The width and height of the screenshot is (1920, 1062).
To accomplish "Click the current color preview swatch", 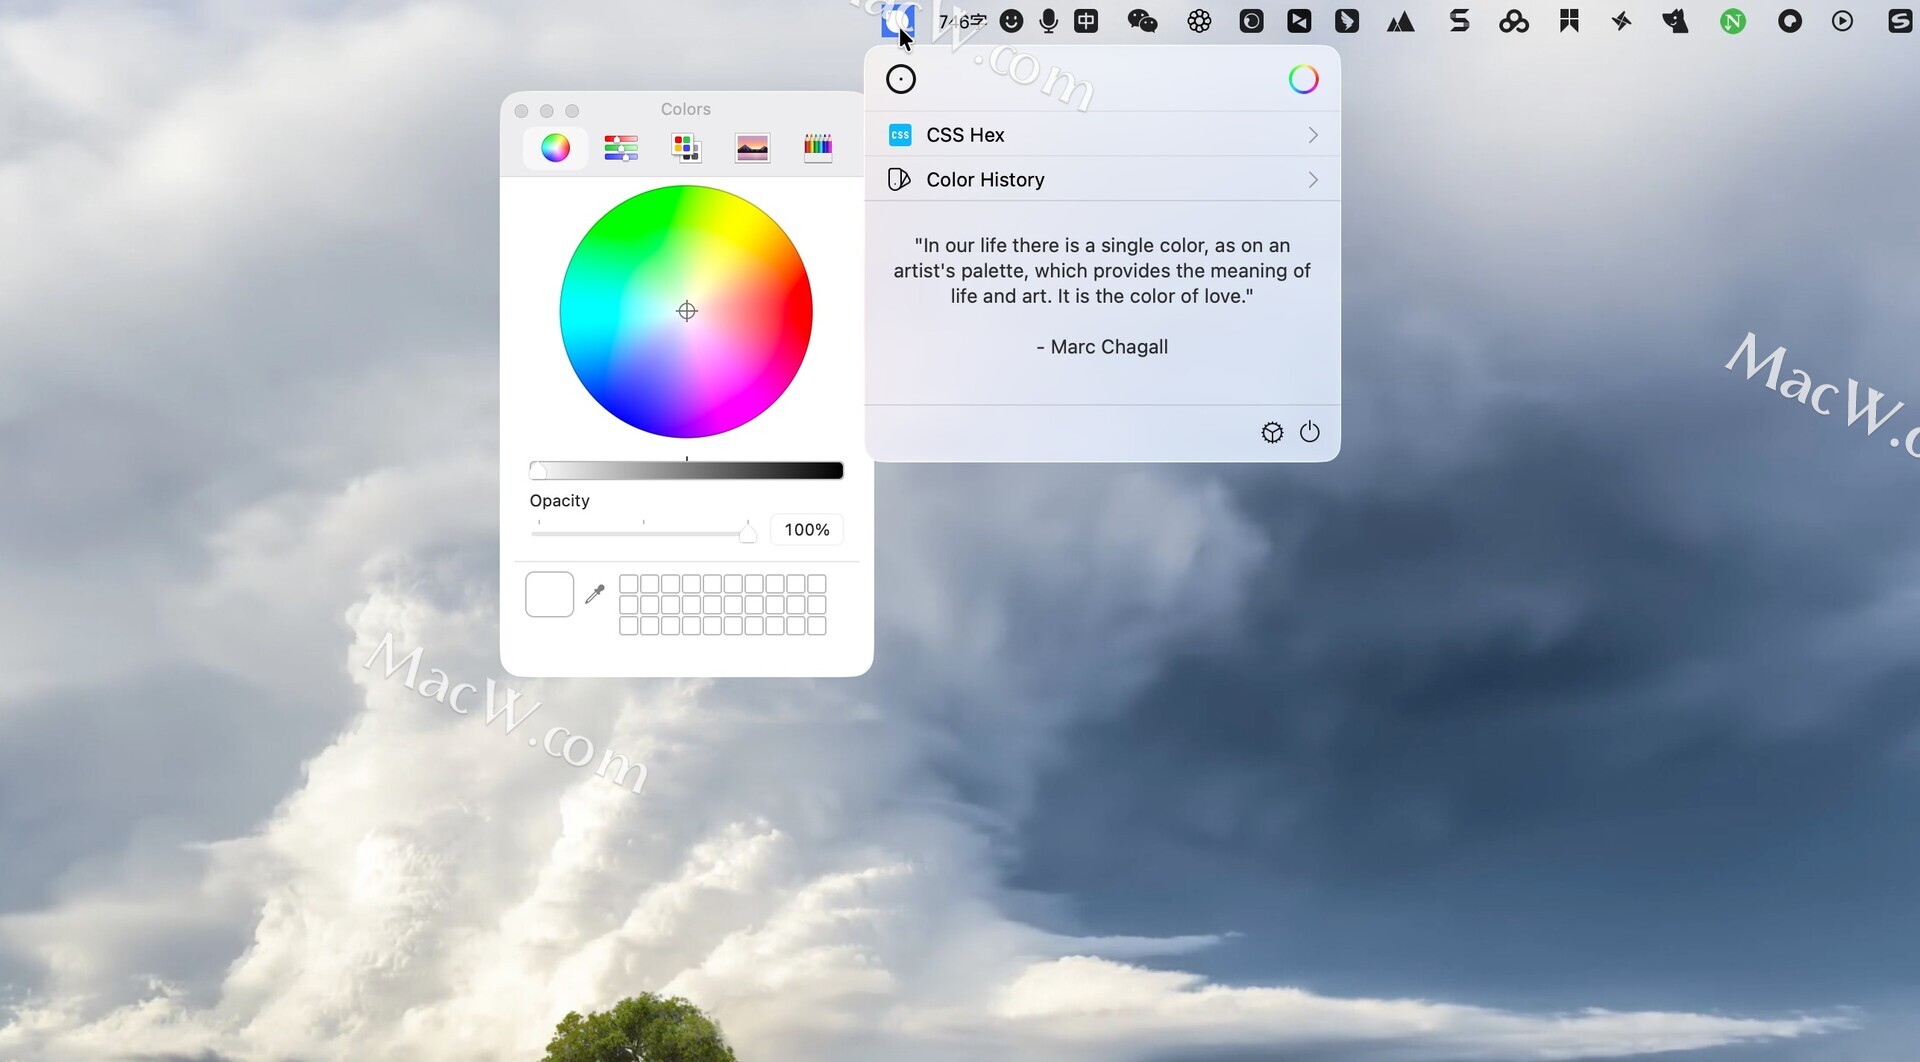I will point(549,594).
